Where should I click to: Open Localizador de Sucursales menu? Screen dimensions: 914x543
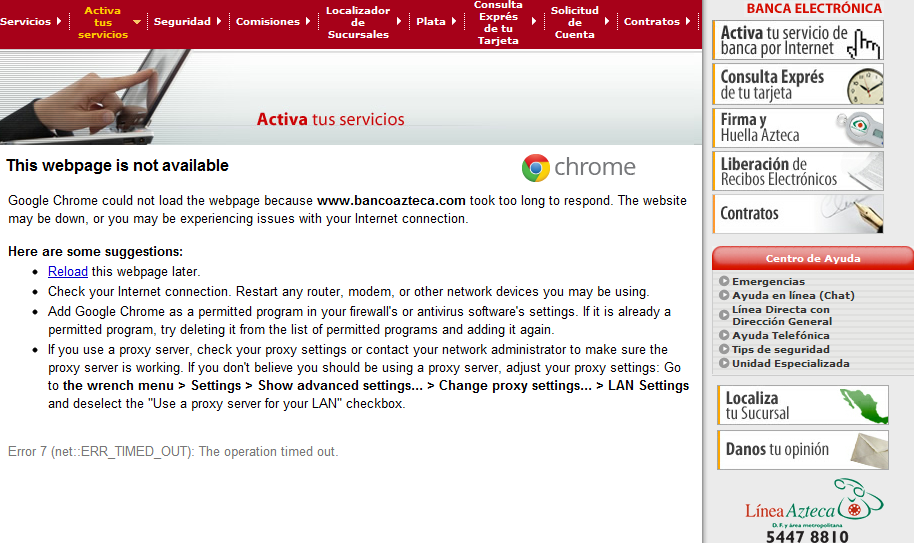click(357, 22)
